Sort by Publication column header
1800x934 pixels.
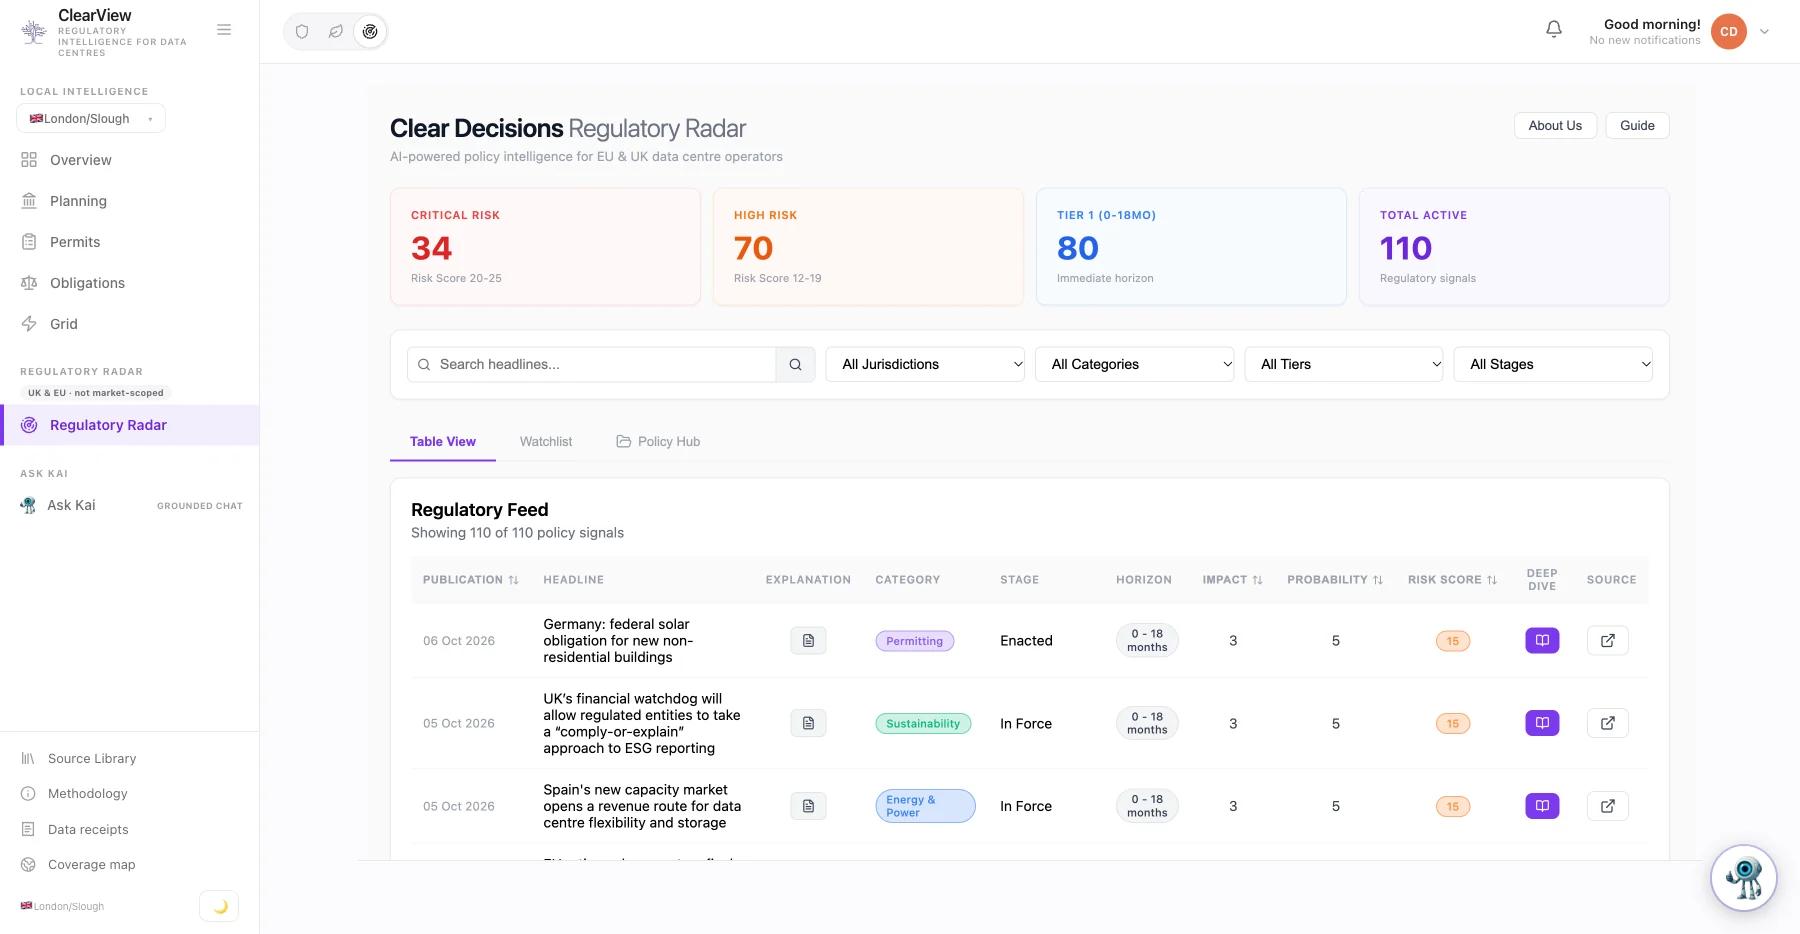tap(470, 579)
